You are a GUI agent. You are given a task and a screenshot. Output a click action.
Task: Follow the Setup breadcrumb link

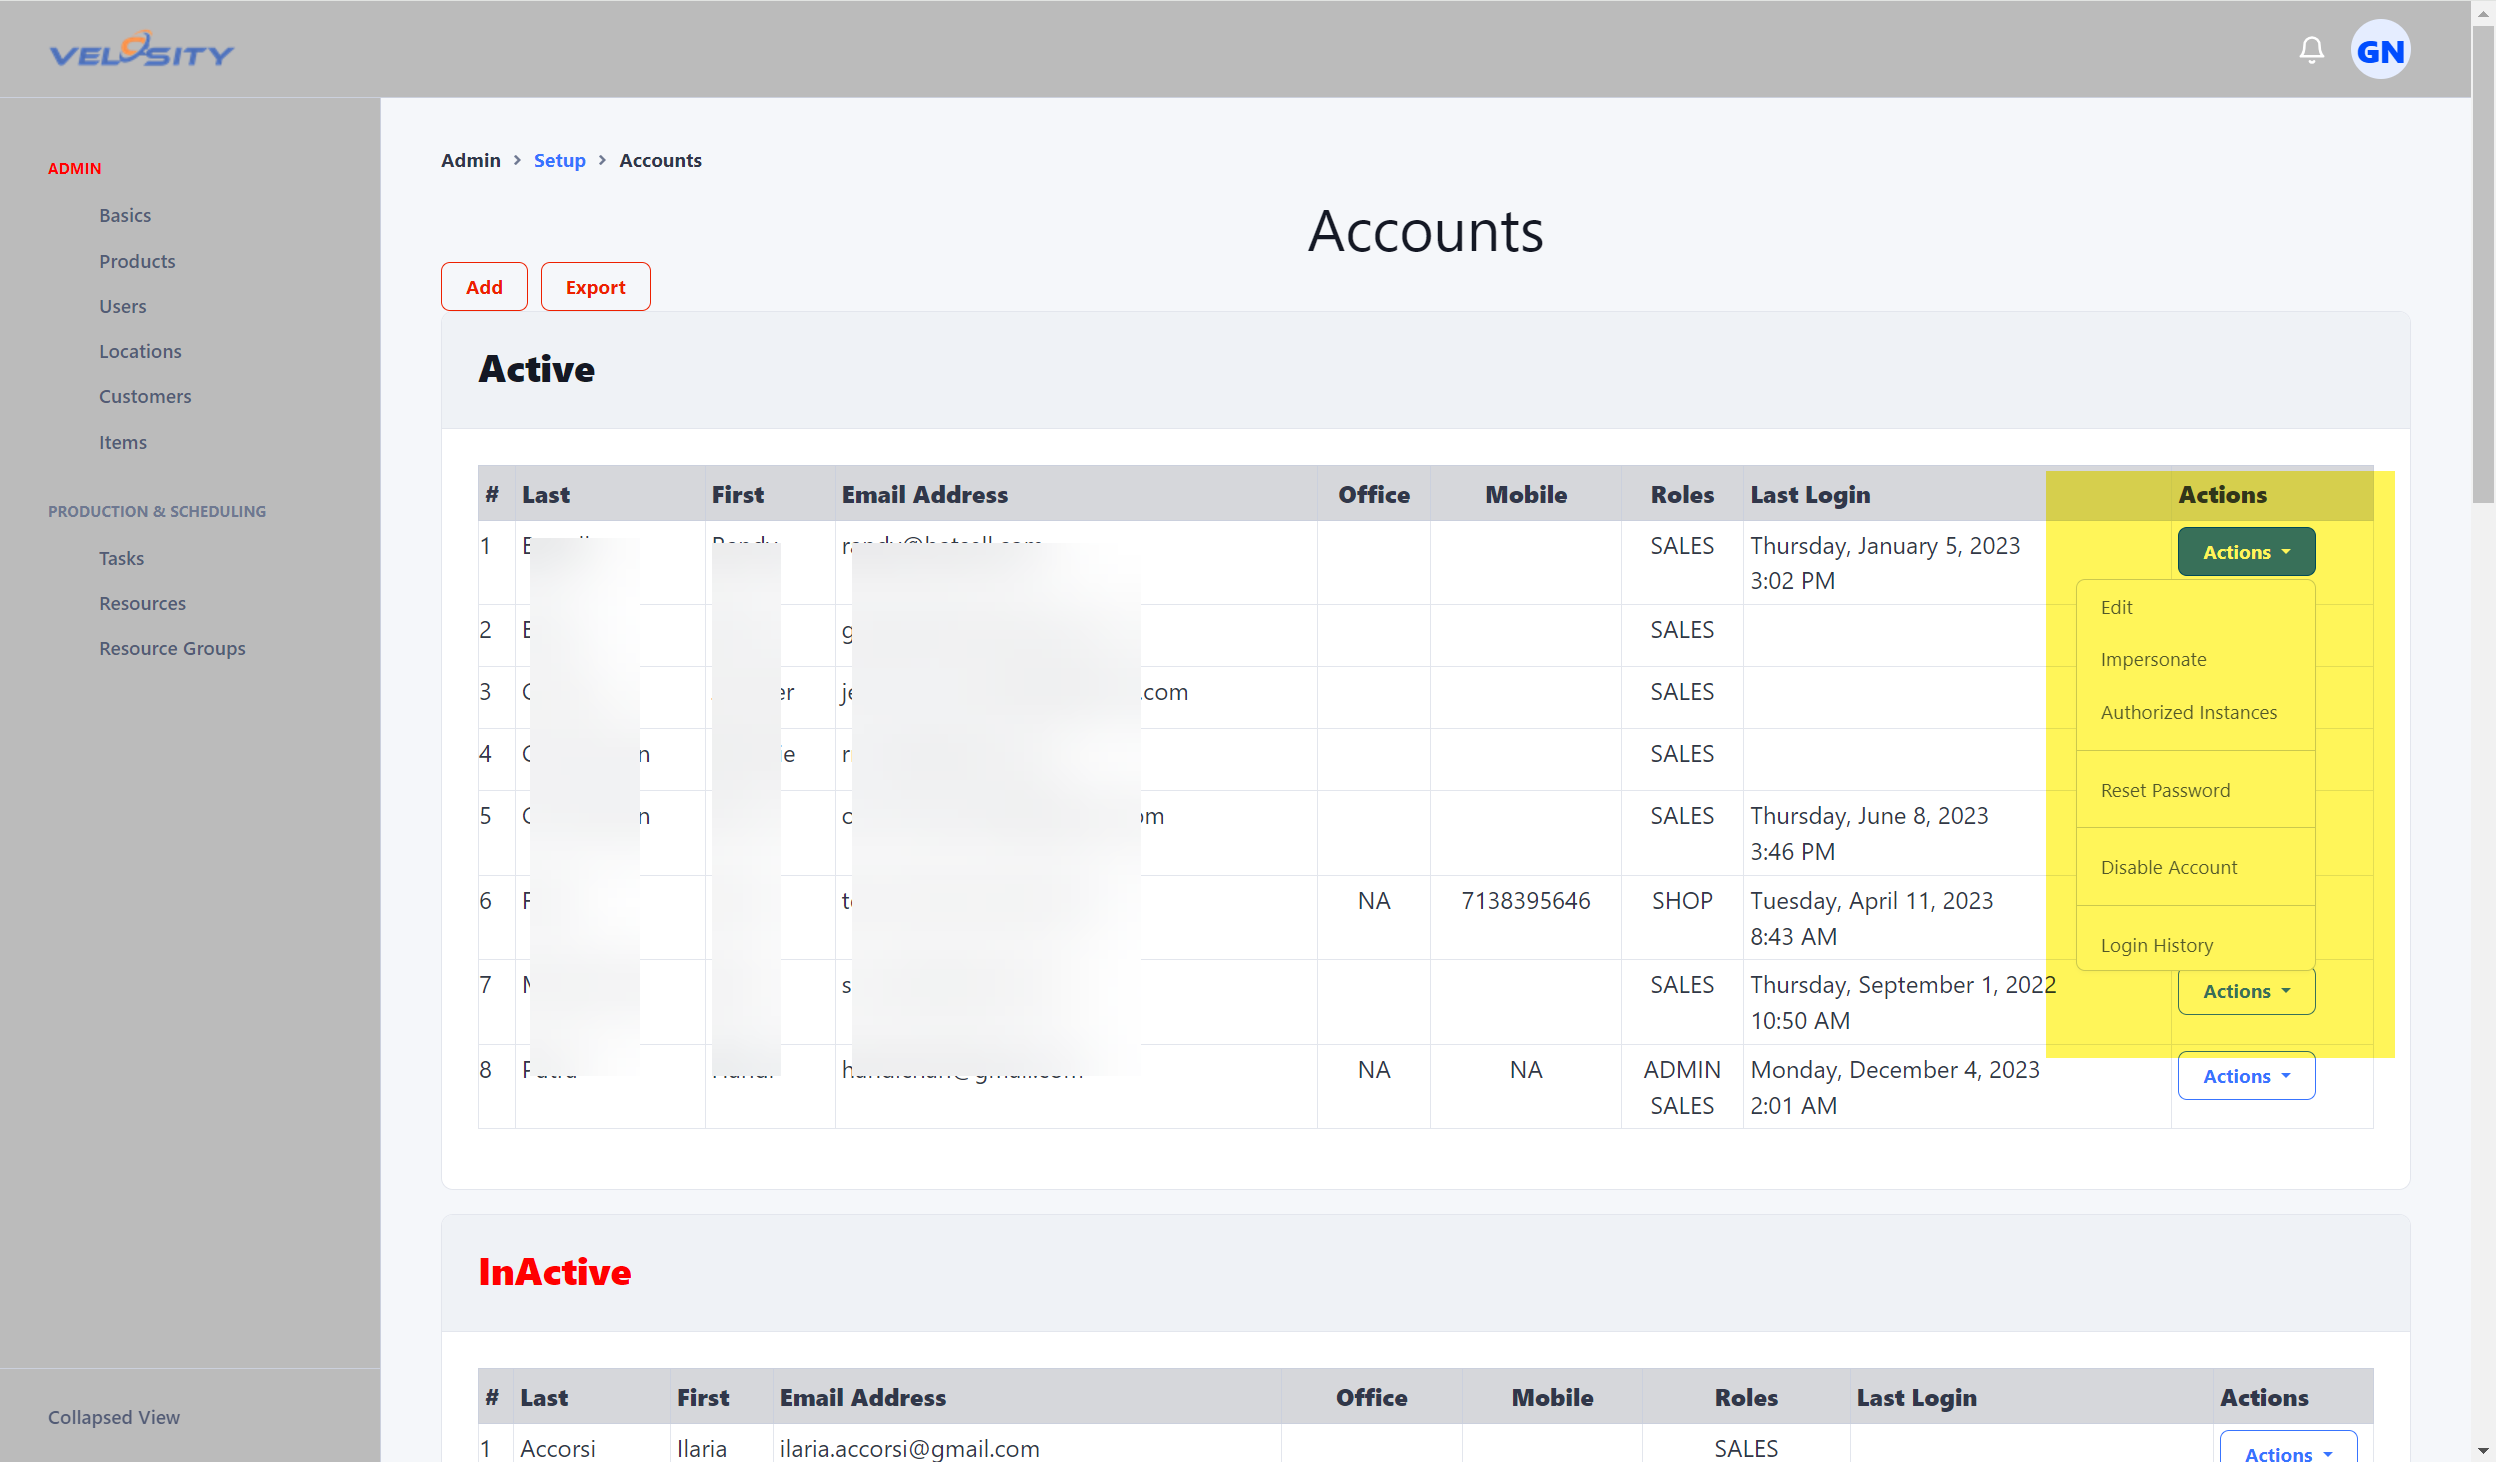point(559,160)
